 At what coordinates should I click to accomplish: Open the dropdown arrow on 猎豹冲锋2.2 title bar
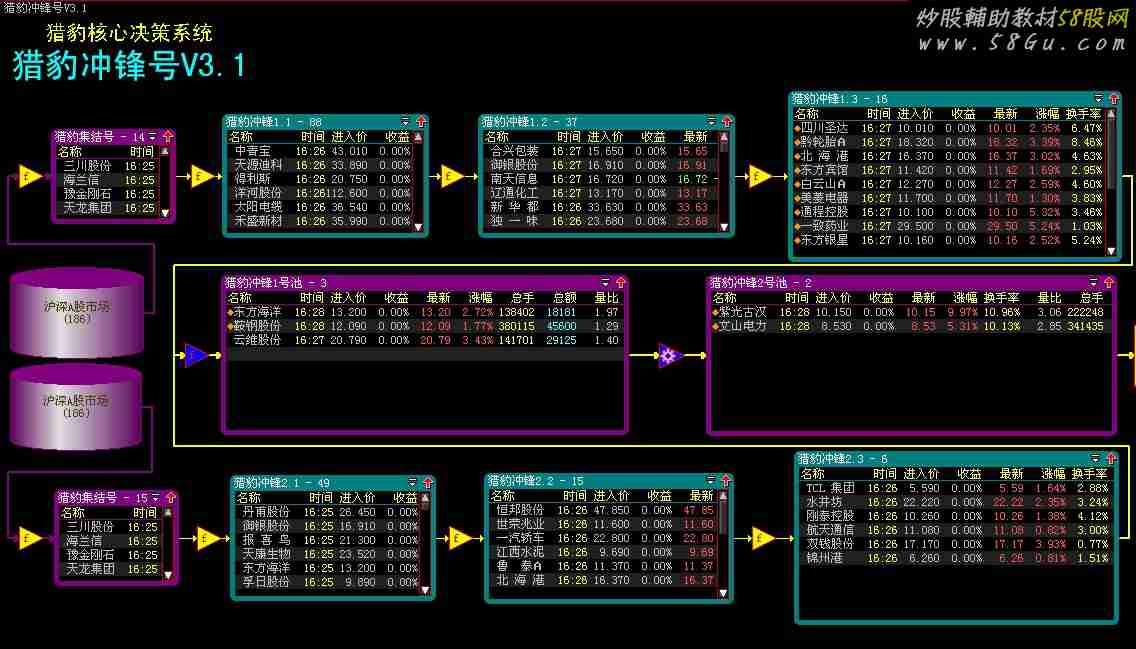pos(711,480)
